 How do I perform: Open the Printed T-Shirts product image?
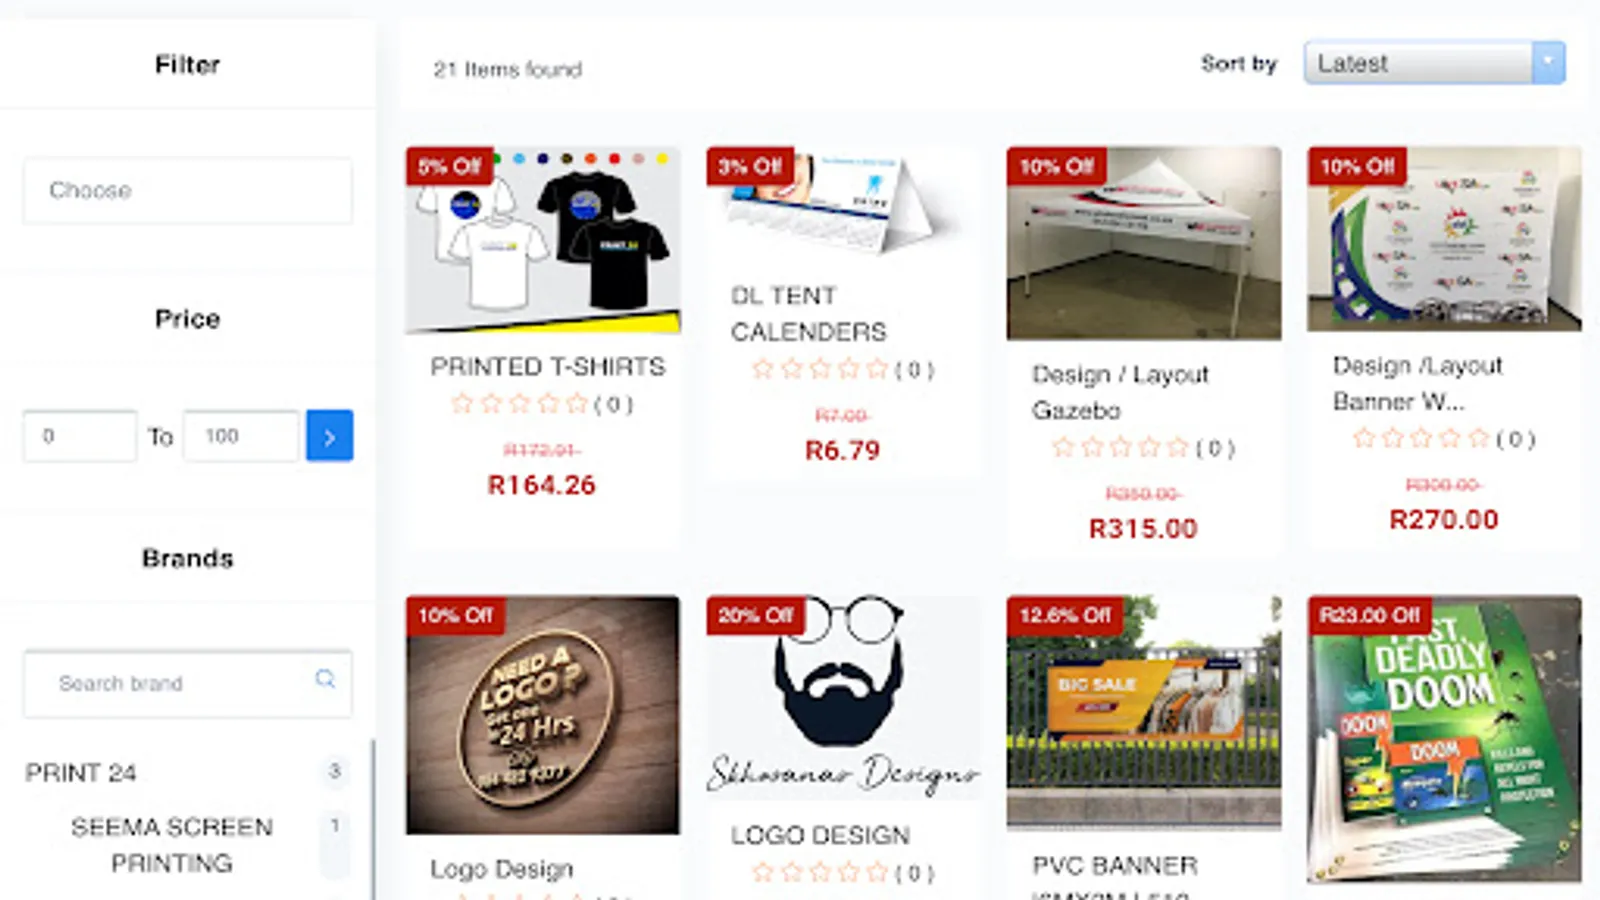[x=543, y=240]
